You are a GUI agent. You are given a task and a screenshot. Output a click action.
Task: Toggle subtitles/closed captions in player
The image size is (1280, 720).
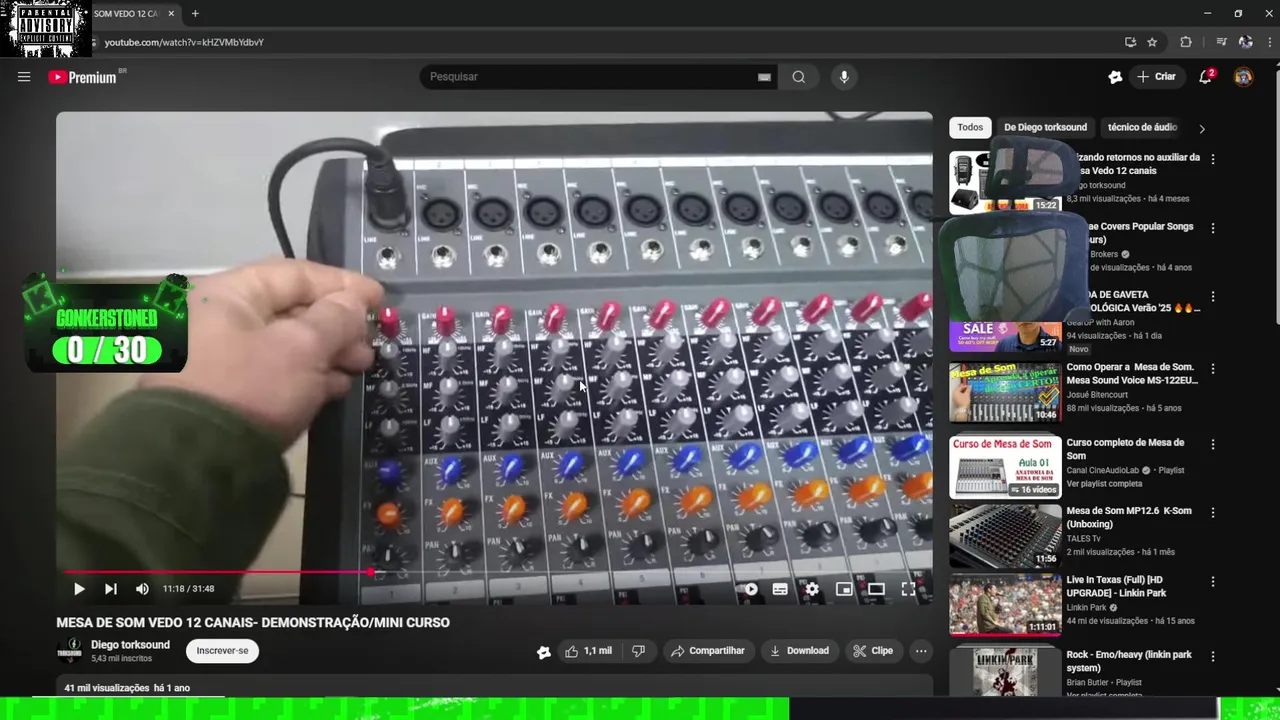tap(780, 589)
